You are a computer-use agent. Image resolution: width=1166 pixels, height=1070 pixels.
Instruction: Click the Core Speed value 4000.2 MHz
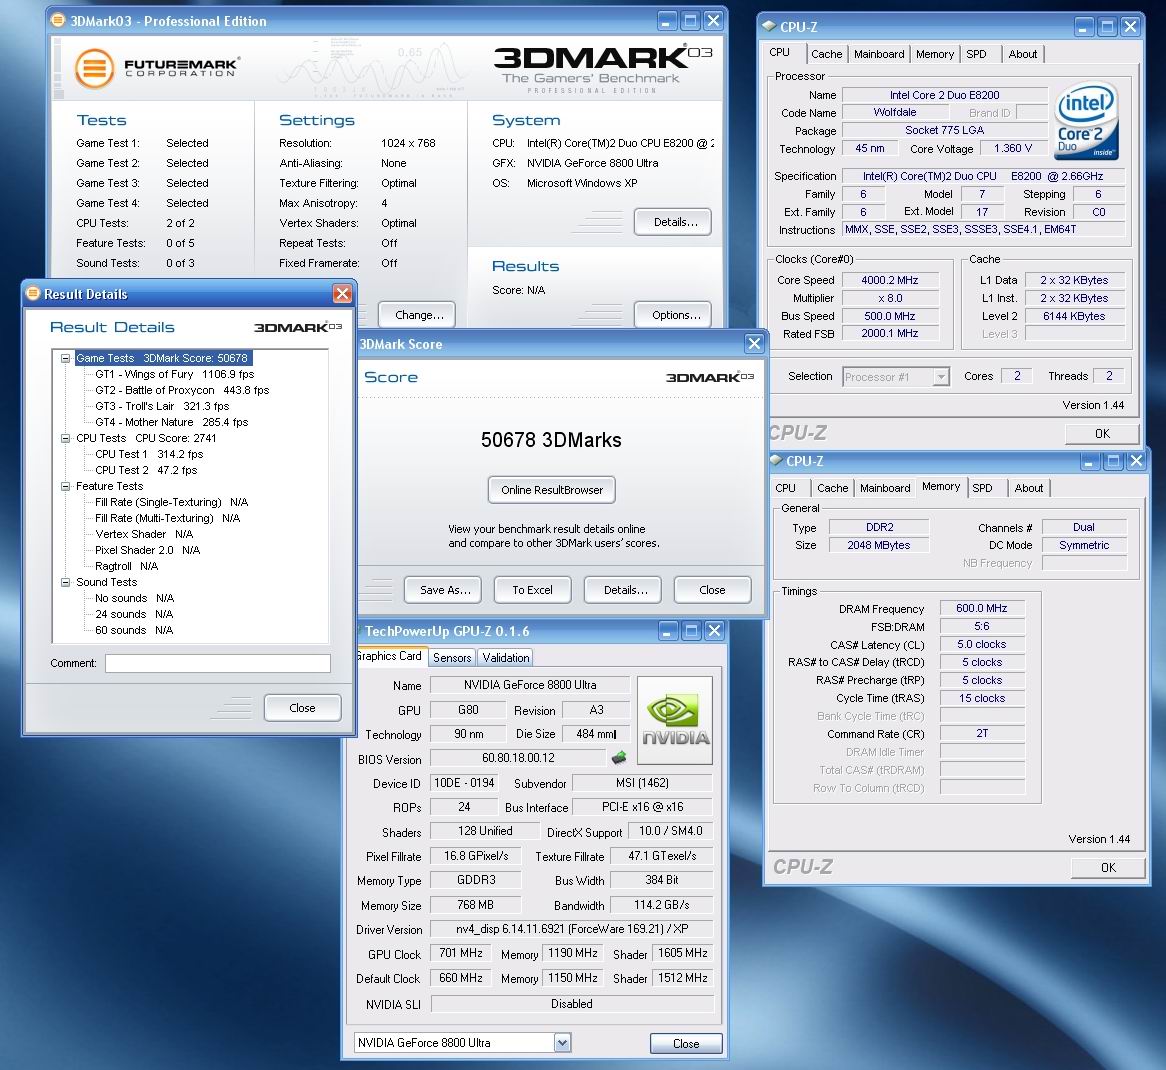click(890, 280)
